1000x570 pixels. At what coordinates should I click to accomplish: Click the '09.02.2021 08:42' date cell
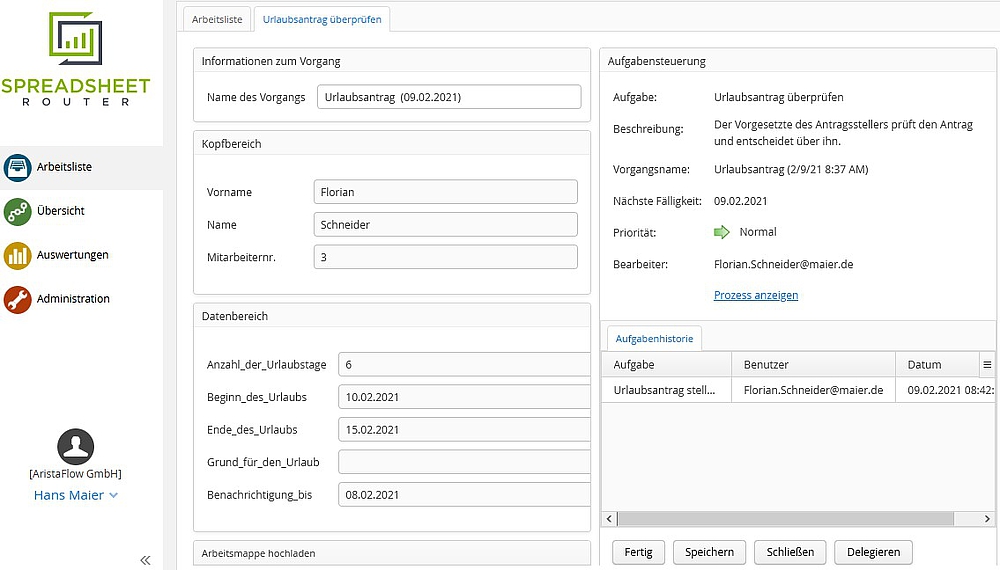click(946, 390)
